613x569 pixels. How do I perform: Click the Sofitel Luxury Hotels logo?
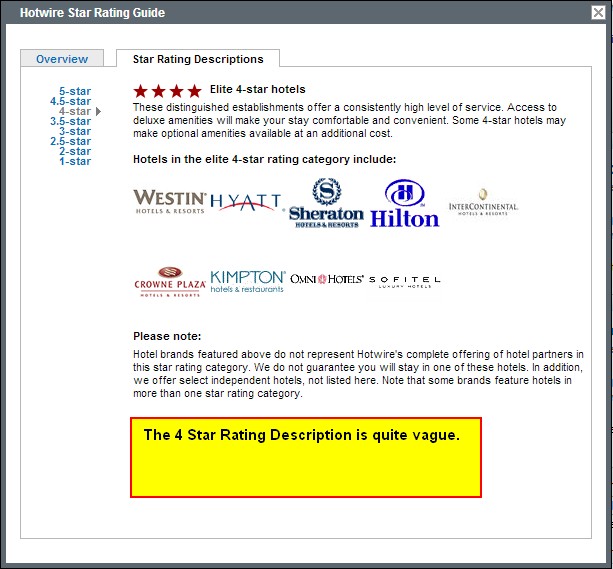tap(405, 282)
